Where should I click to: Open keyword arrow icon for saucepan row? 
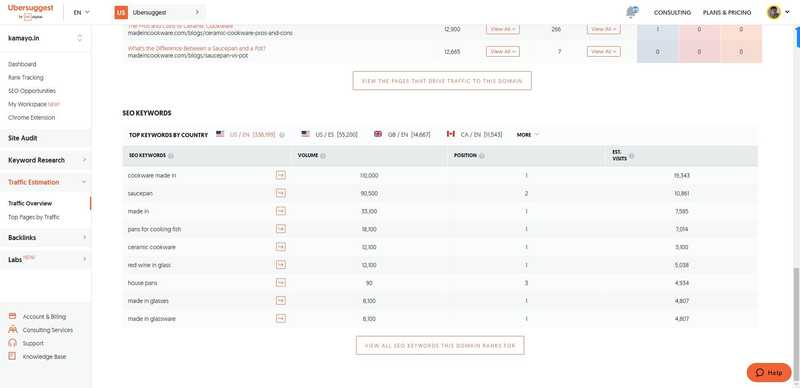click(x=281, y=193)
